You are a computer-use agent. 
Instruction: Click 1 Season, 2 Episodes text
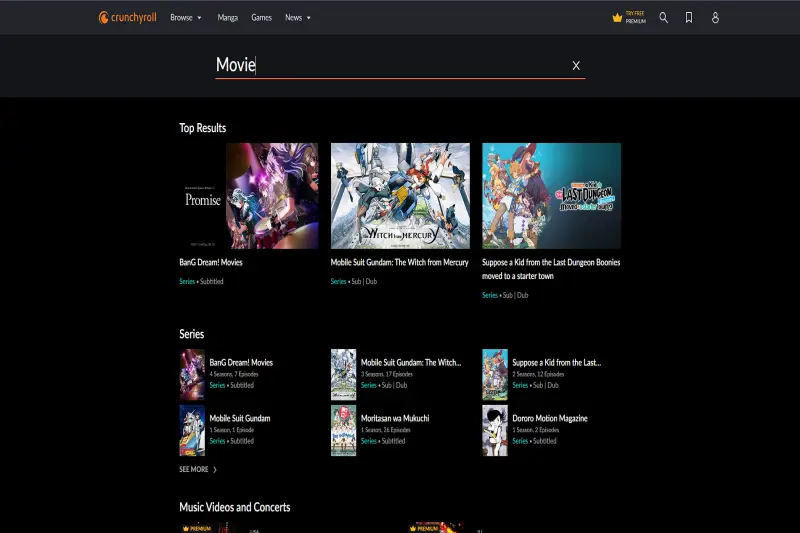(x=536, y=430)
